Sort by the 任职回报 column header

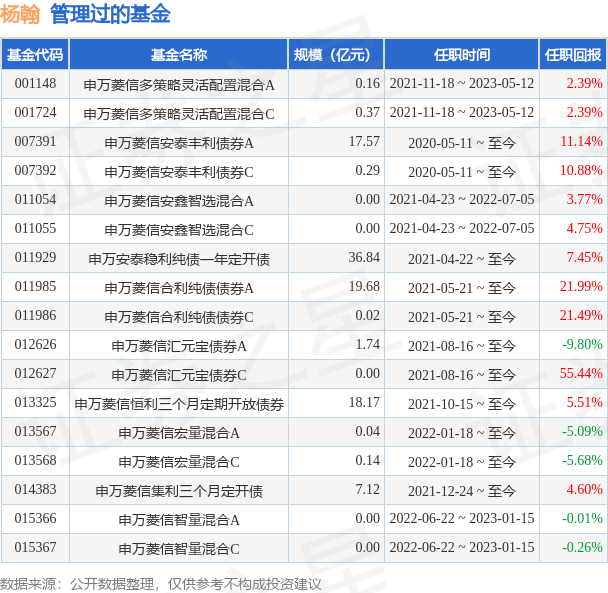tap(572, 55)
